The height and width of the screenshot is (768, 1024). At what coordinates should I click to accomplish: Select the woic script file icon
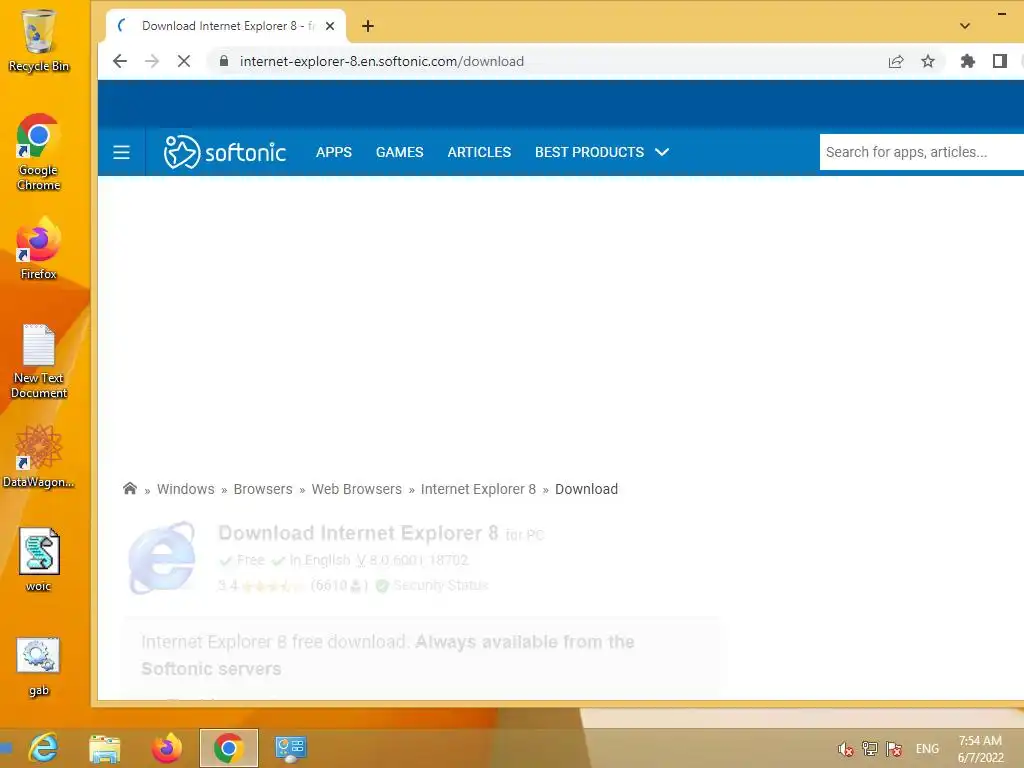pyautogui.click(x=39, y=560)
